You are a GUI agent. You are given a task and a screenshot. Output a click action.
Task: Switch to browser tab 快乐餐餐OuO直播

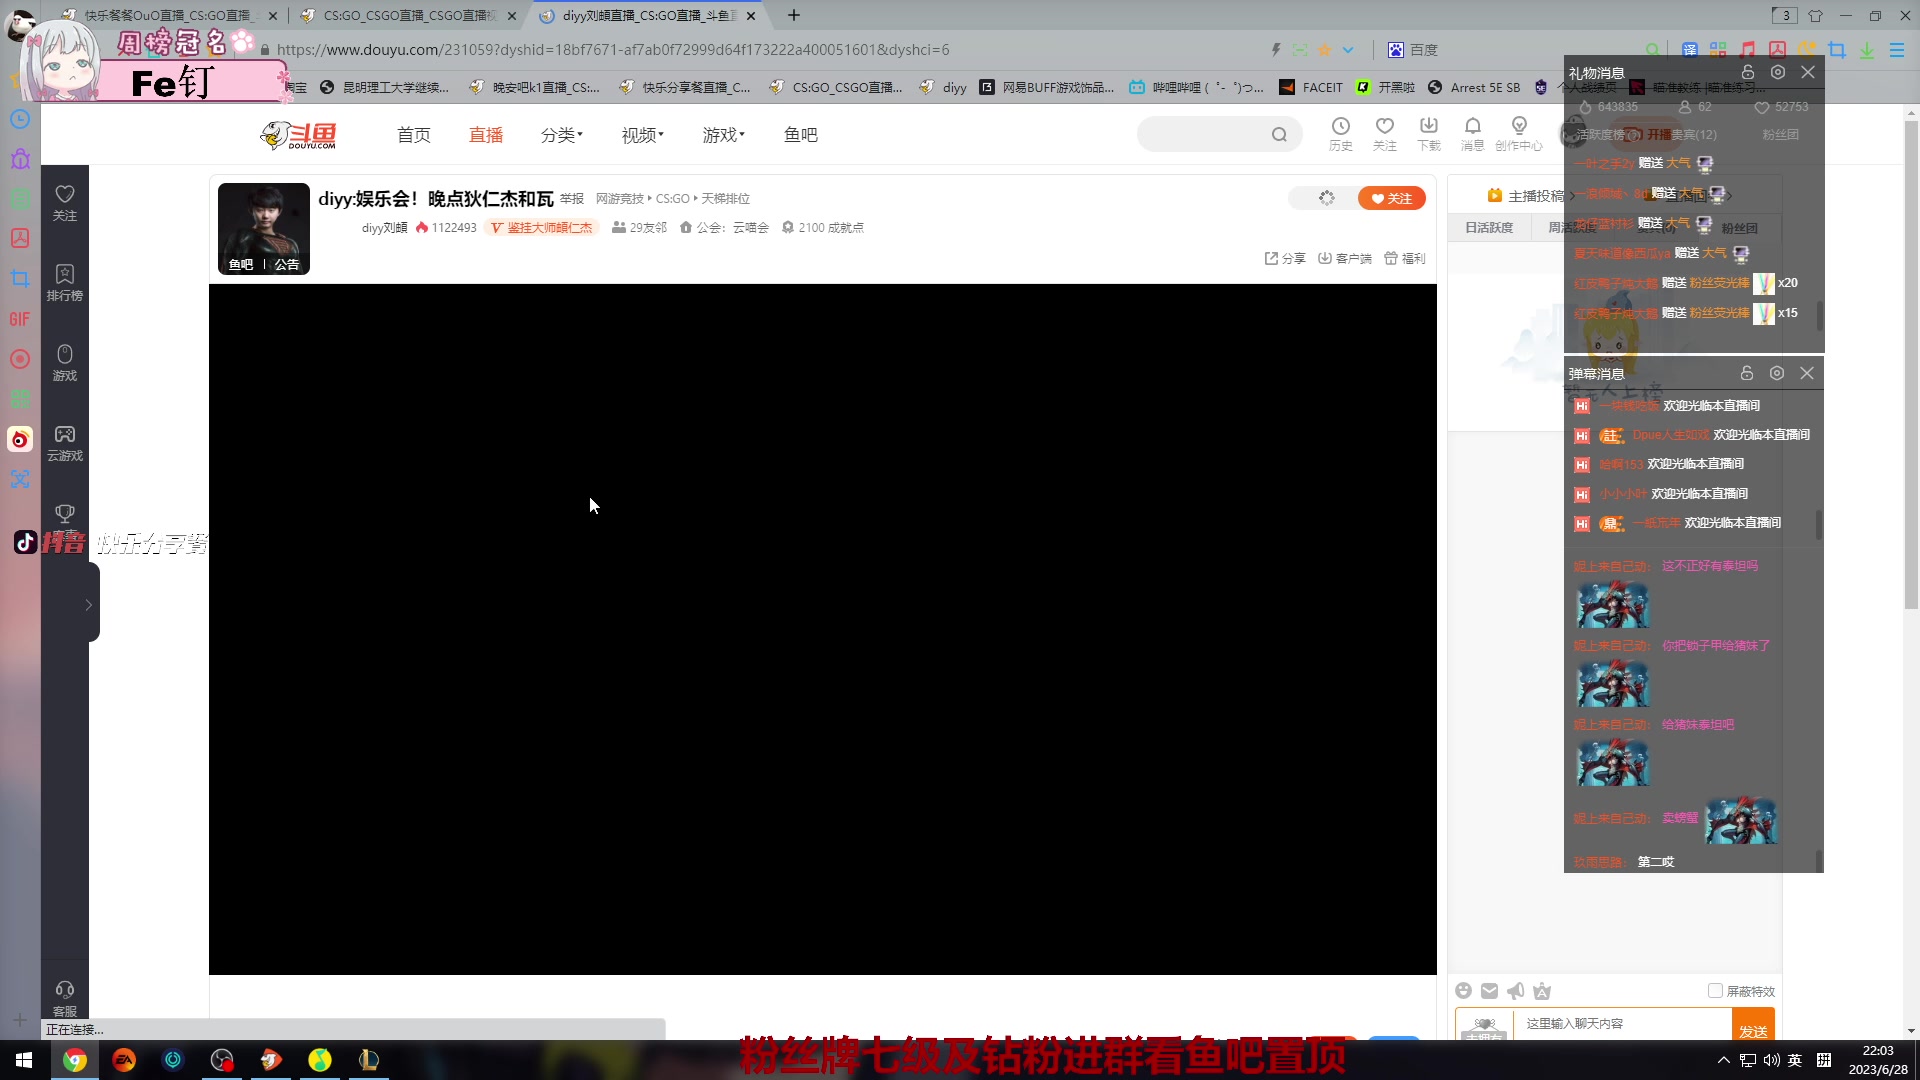[x=169, y=16]
